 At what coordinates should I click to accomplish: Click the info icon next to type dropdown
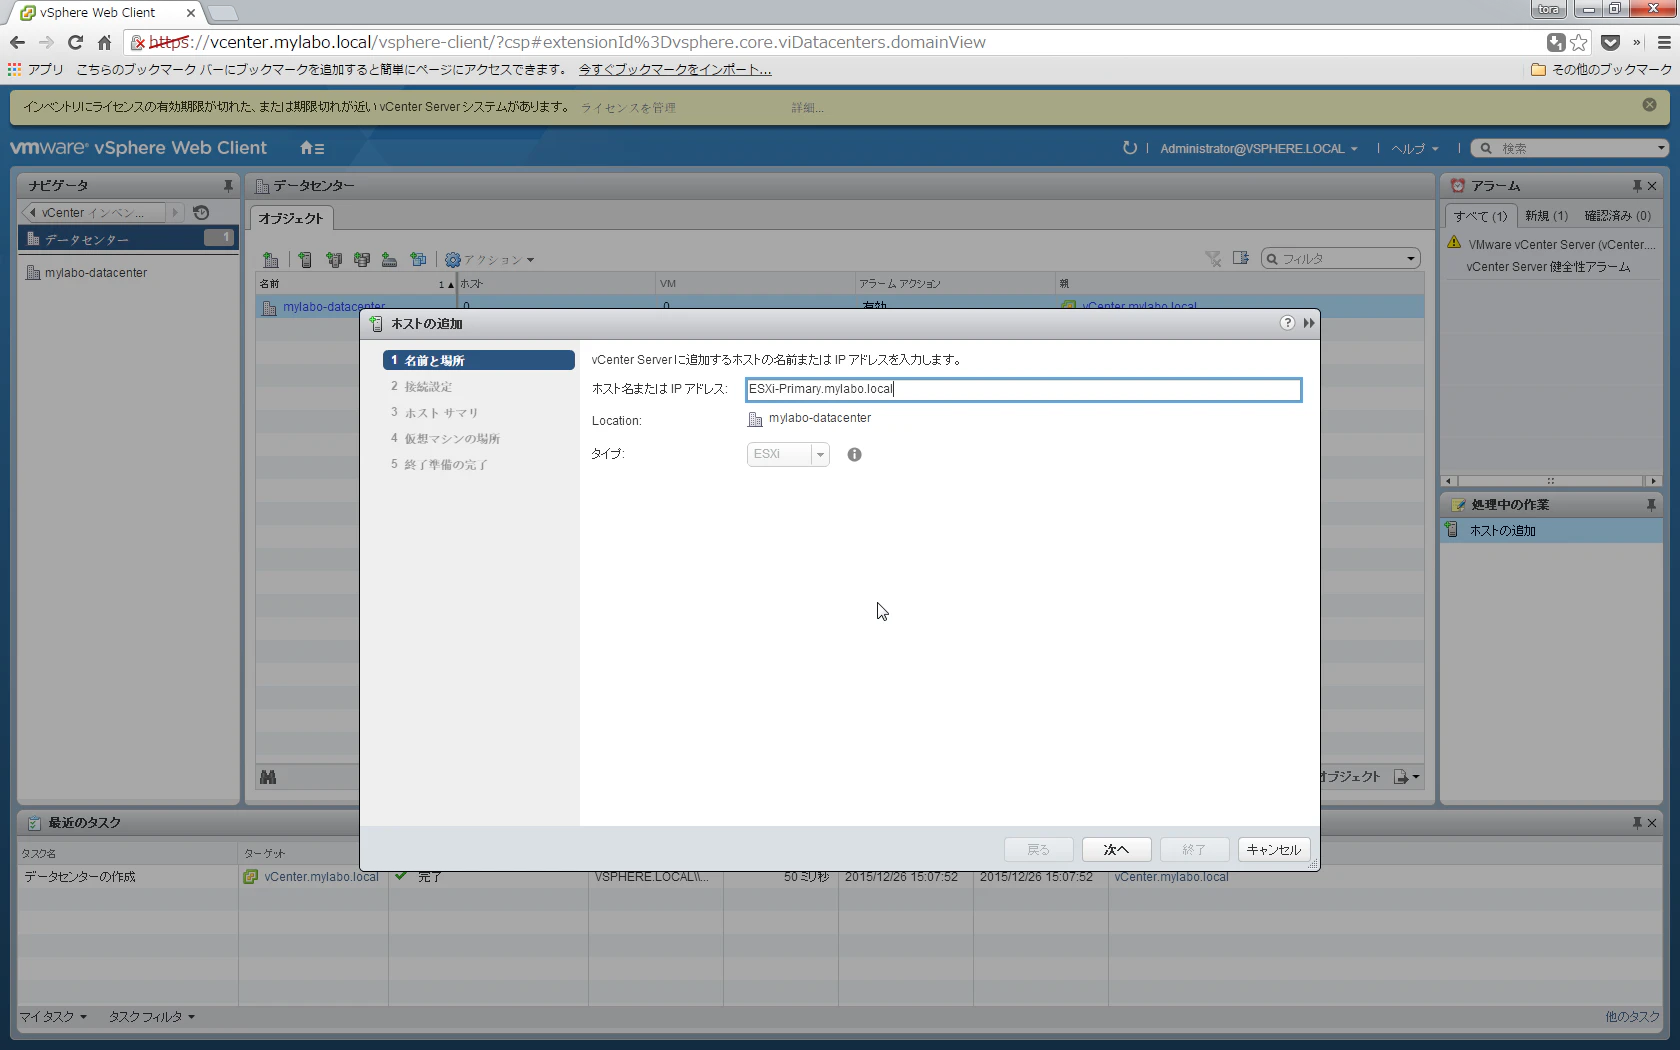[x=854, y=454]
